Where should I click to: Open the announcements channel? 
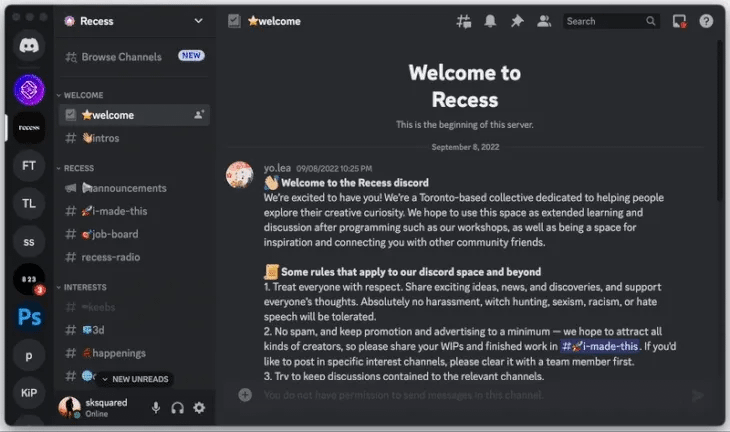coord(134,188)
